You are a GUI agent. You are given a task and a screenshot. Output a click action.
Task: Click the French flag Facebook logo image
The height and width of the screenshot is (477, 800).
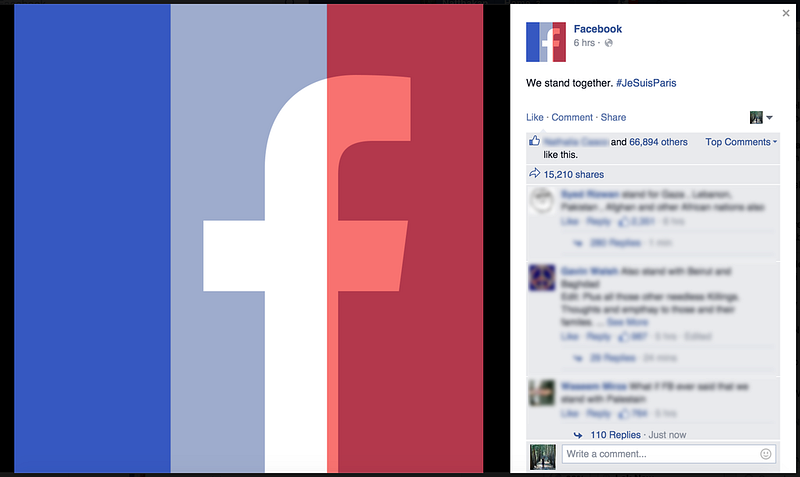(x=248, y=238)
